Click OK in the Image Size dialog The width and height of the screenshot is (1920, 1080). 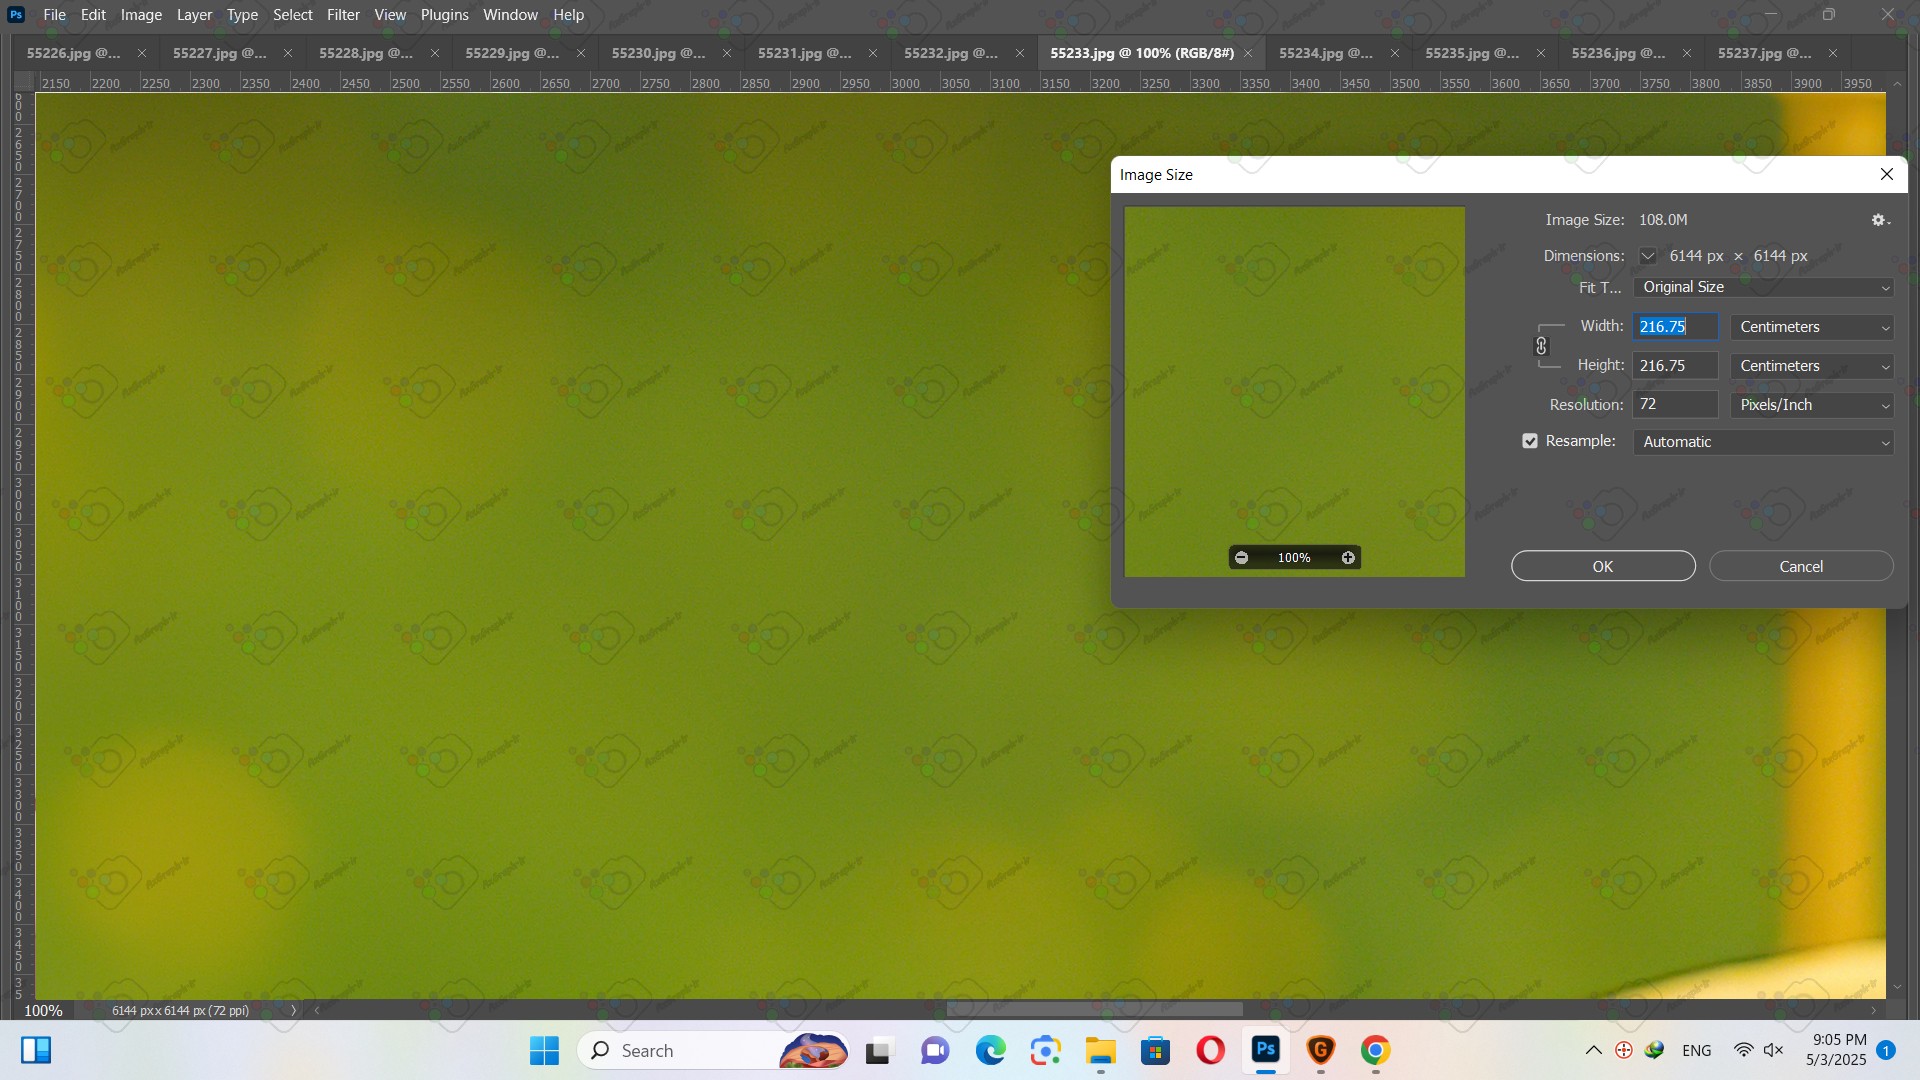coord(1603,566)
